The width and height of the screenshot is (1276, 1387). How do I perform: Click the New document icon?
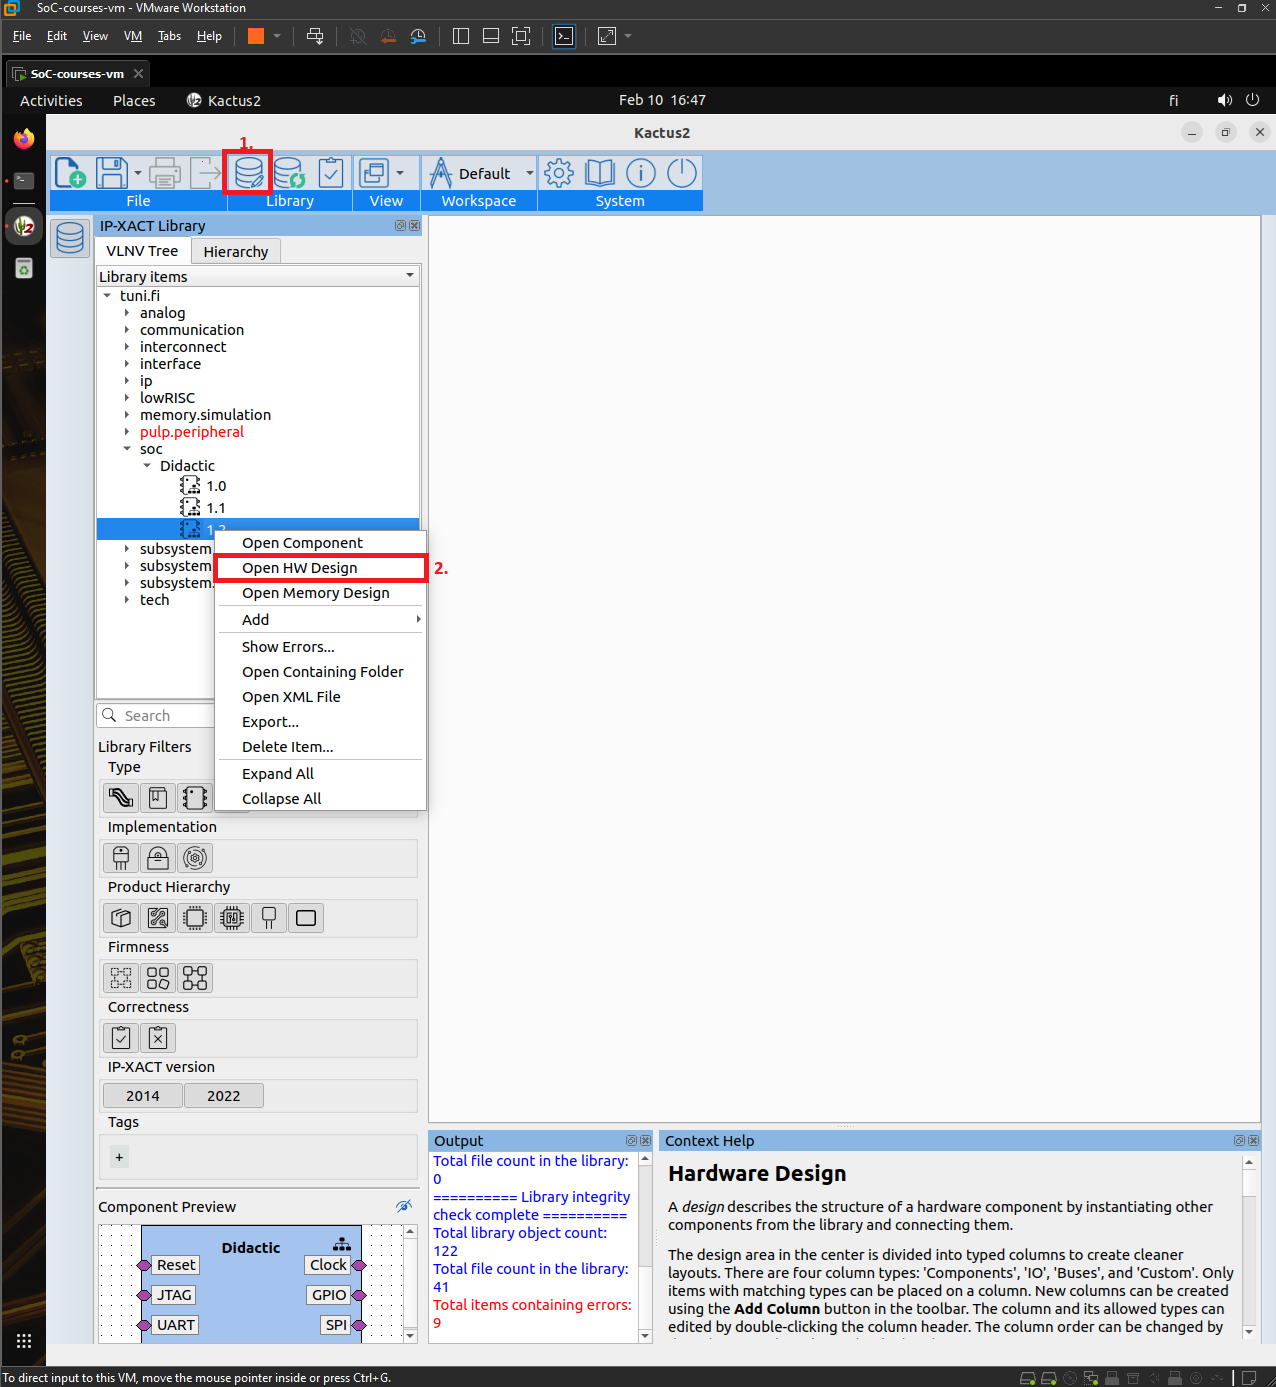[x=70, y=173]
